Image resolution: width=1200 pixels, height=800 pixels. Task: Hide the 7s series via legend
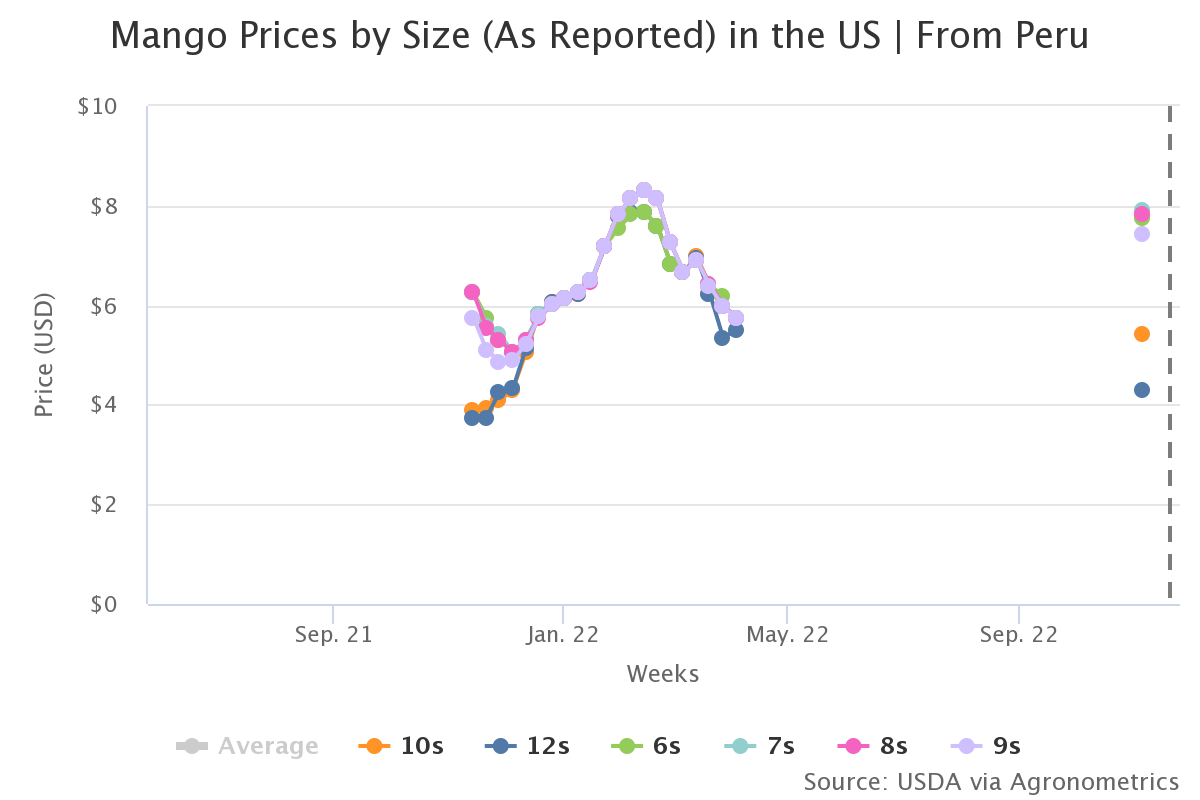759,746
